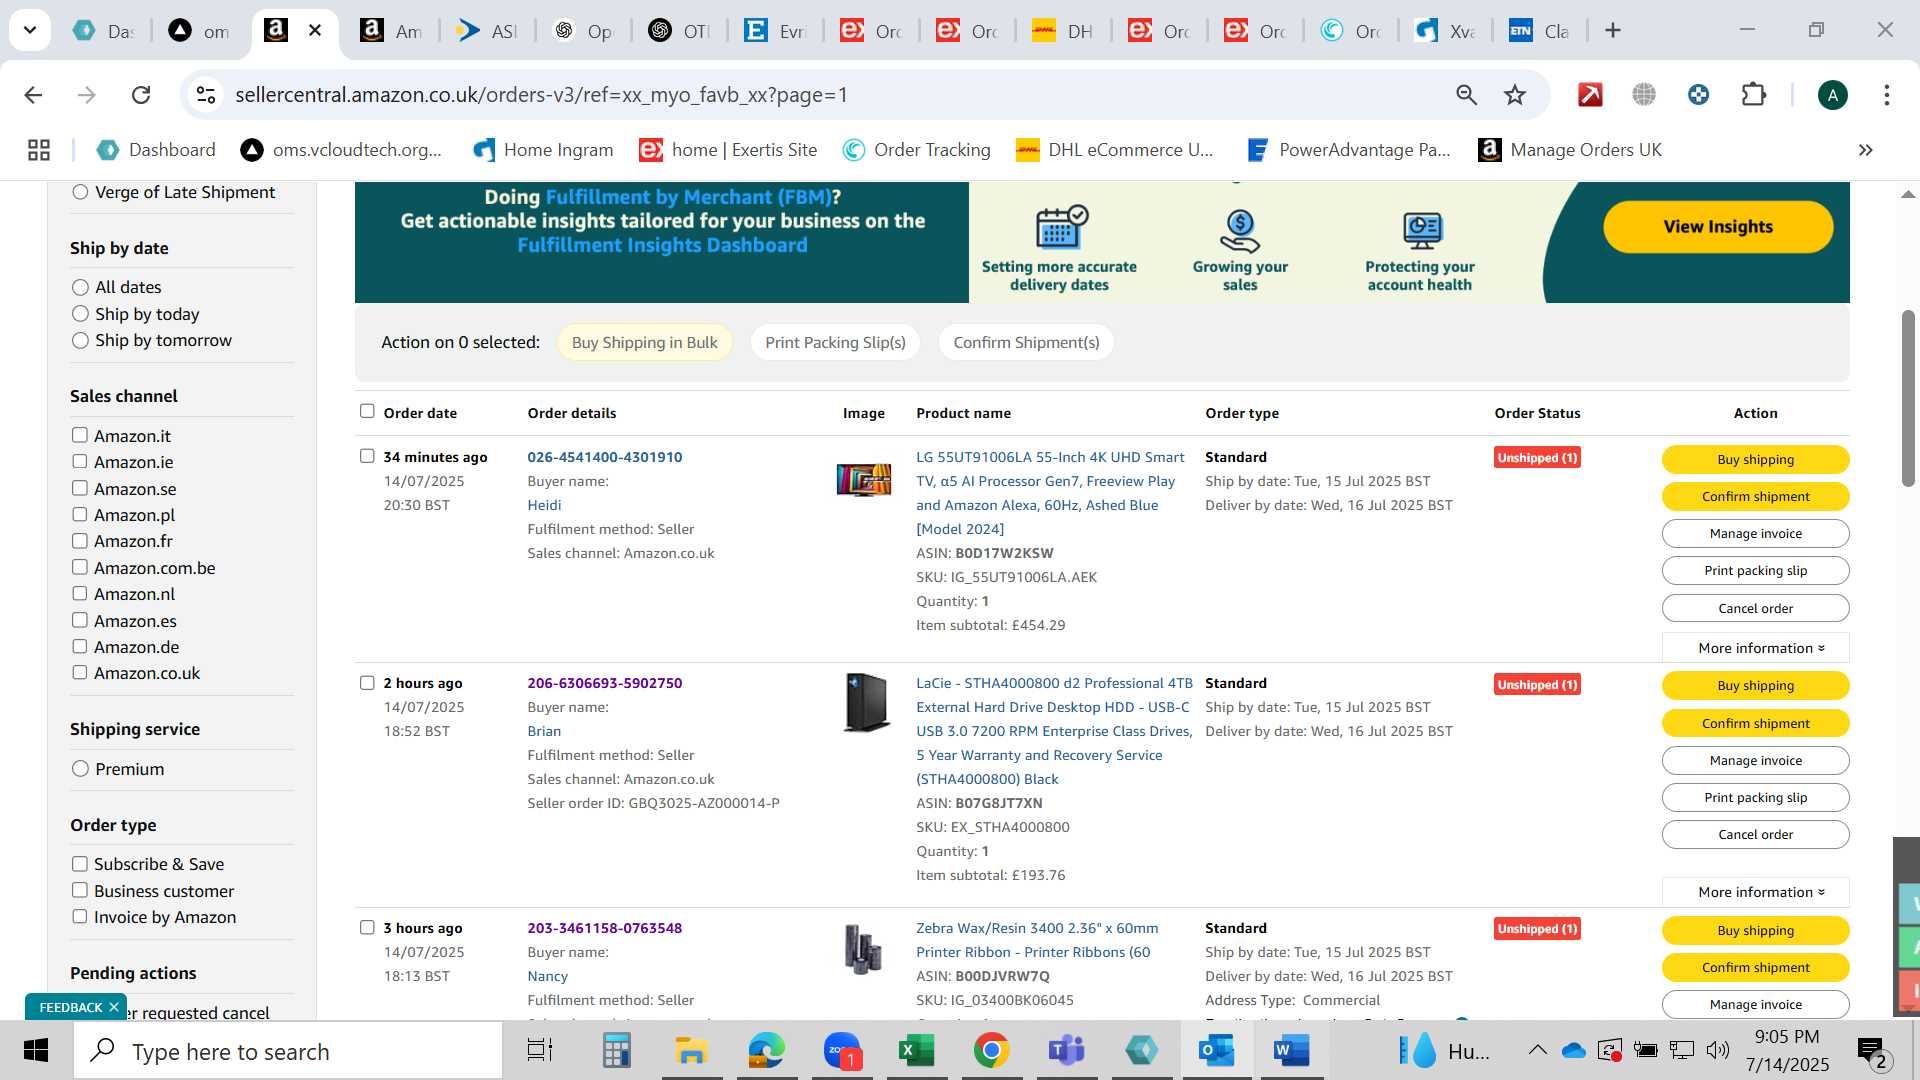
Task: Click Confirm shipment for LaCie order
Action: tap(1756, 723)
